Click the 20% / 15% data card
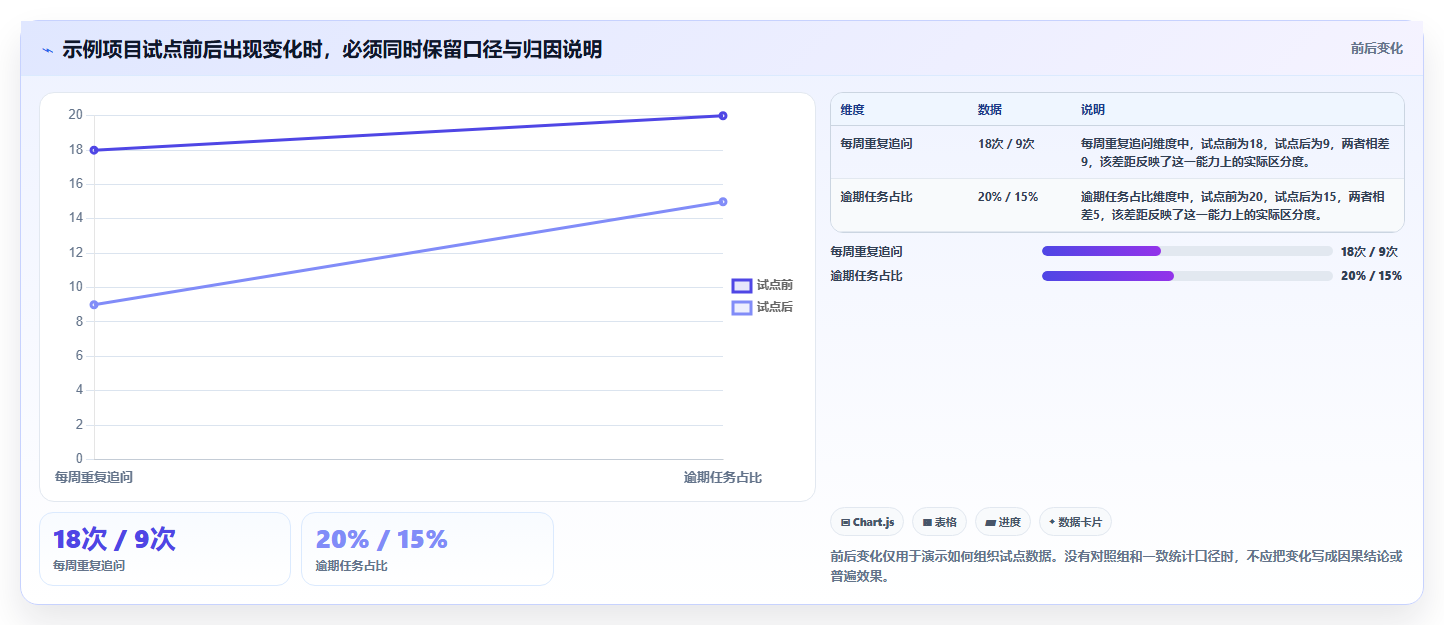The image size is (1444, 625). click(427, 549)
